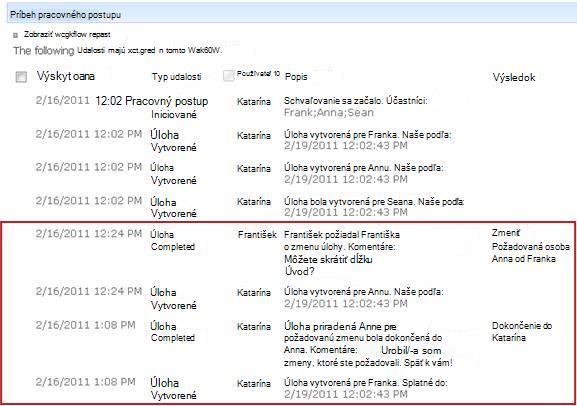Viewport: 577px width, 406px height.
Task: Select the 'Úloha vytvorená pre Franka. Naše podľa' description
Action: pos(368,135)
